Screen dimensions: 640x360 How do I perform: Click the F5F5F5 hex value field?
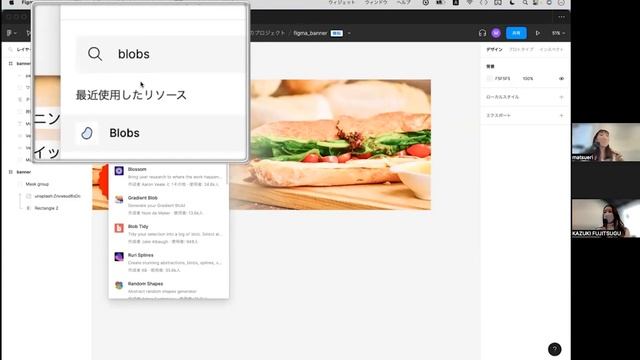point(502,78)
